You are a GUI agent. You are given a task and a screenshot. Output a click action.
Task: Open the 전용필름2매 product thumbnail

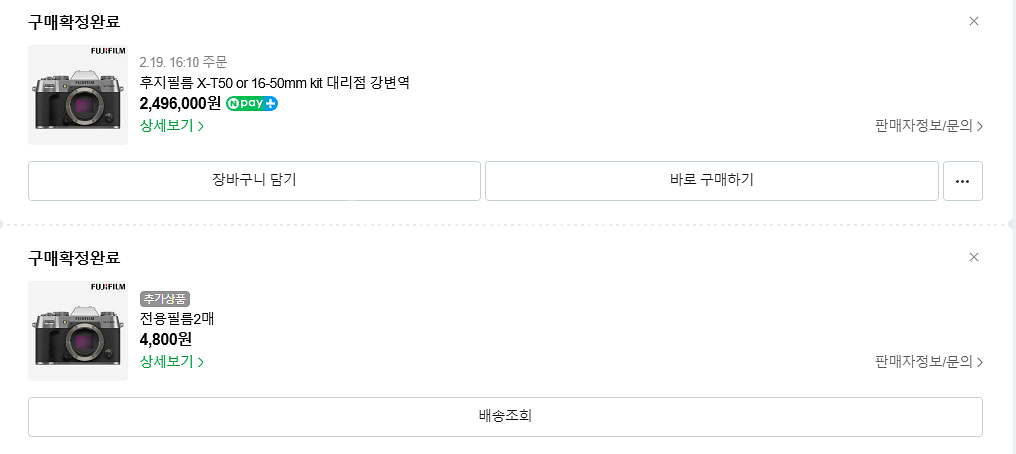(78, 331)
